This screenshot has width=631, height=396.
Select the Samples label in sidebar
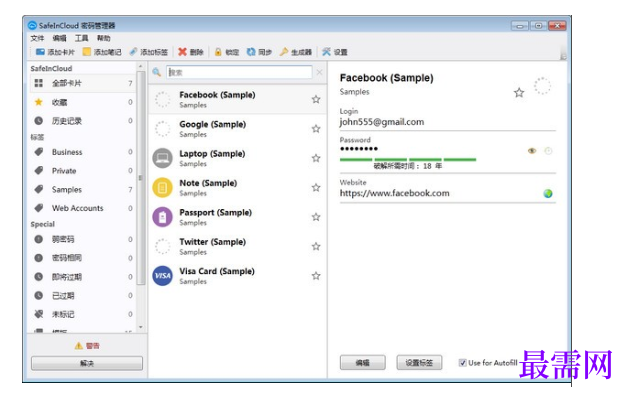[x=83, y=190]
